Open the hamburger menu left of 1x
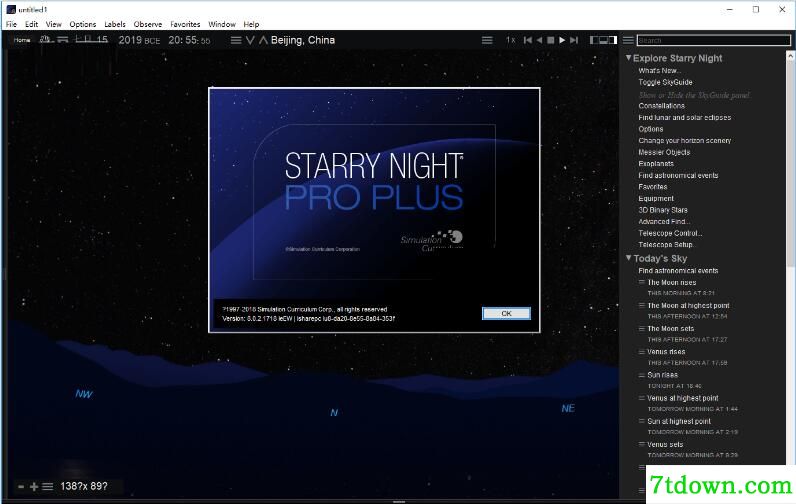The image size is (796, 504). (x=487, y=40)
